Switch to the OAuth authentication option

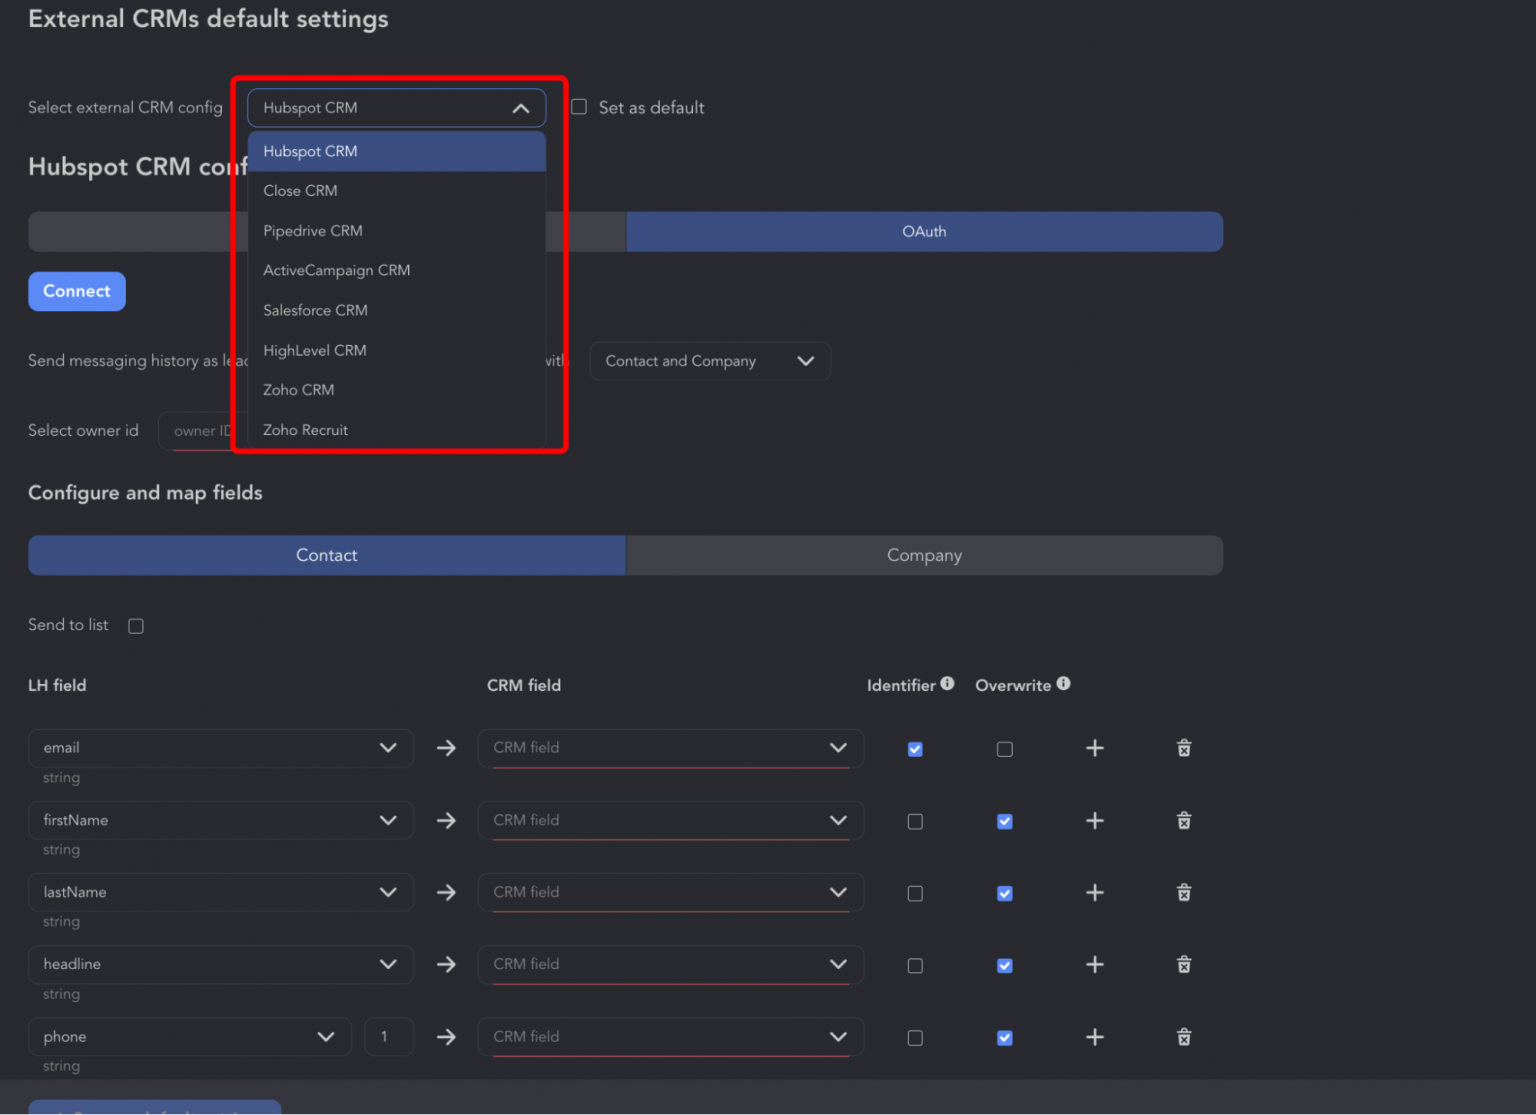click(923, 231)
